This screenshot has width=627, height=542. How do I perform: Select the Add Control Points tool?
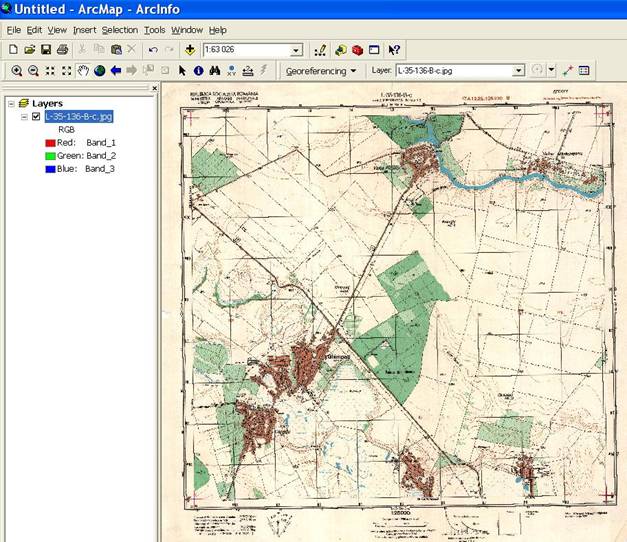click(568, 71)
